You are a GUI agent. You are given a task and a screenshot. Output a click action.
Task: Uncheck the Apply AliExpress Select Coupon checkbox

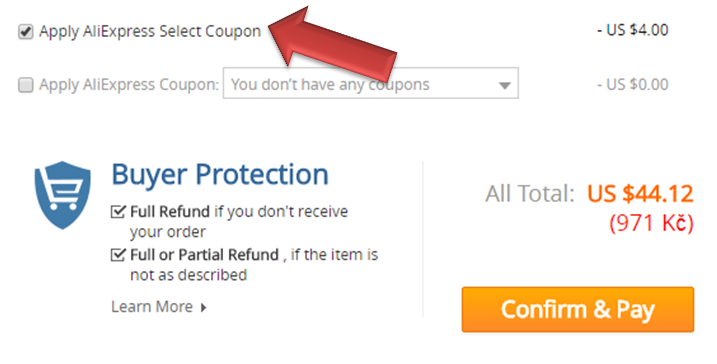click(26, 32)
